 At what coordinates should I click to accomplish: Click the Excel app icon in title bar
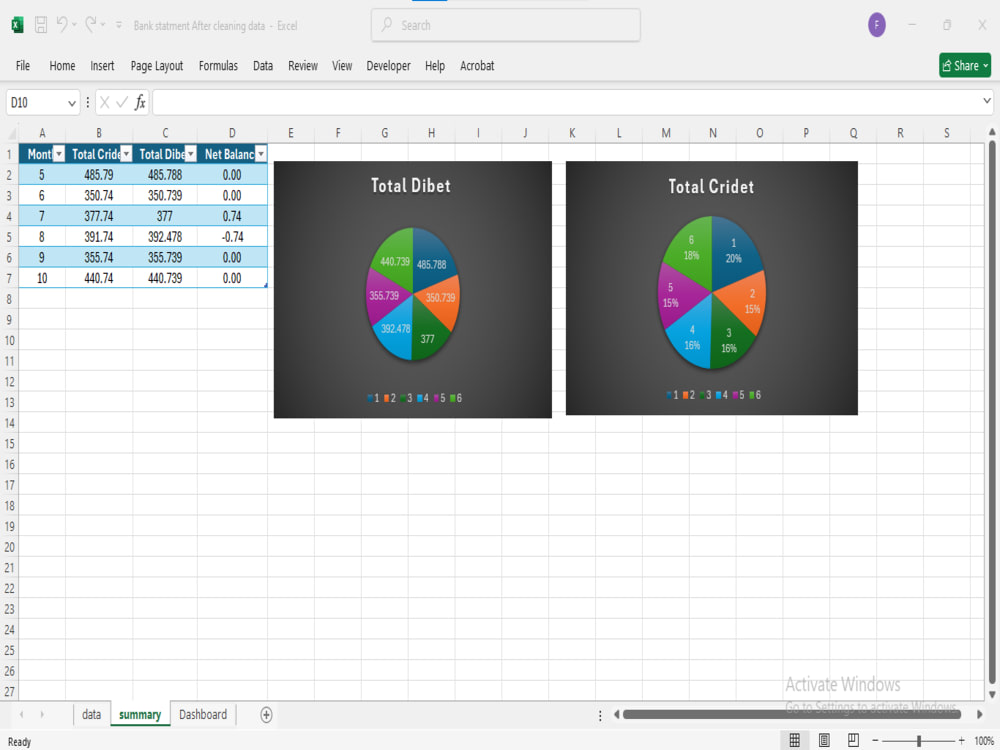tap(17, 25)
